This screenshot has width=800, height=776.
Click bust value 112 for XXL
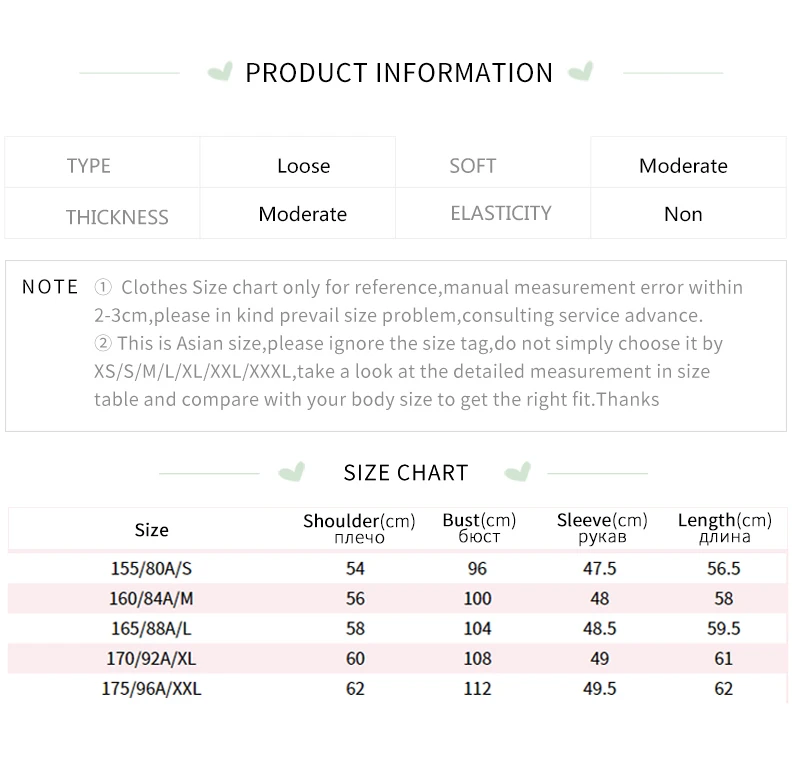[478, 689]
